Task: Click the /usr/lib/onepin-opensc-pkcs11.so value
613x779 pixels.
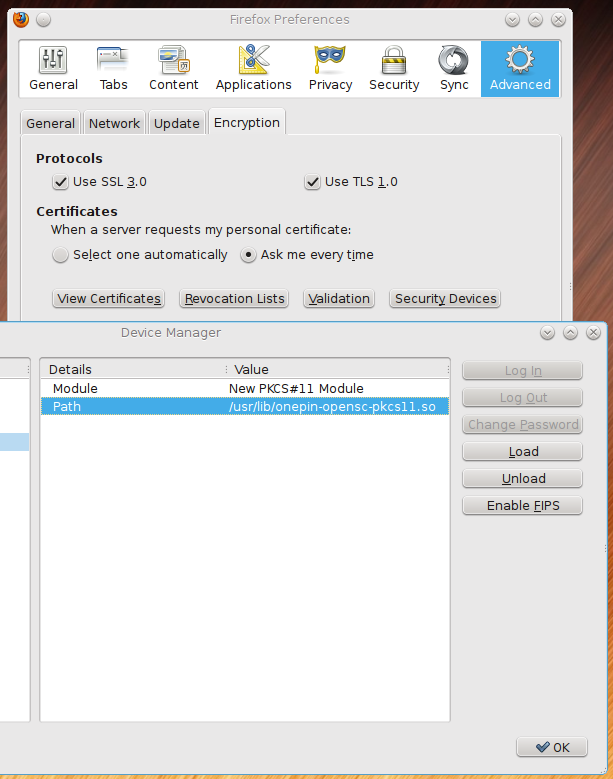Action: [332, 406]
